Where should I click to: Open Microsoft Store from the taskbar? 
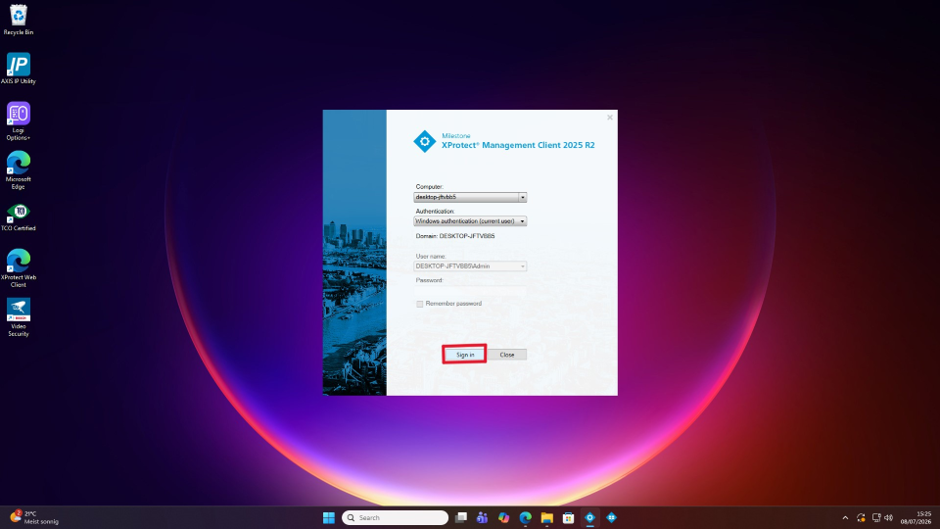point(568,518)
